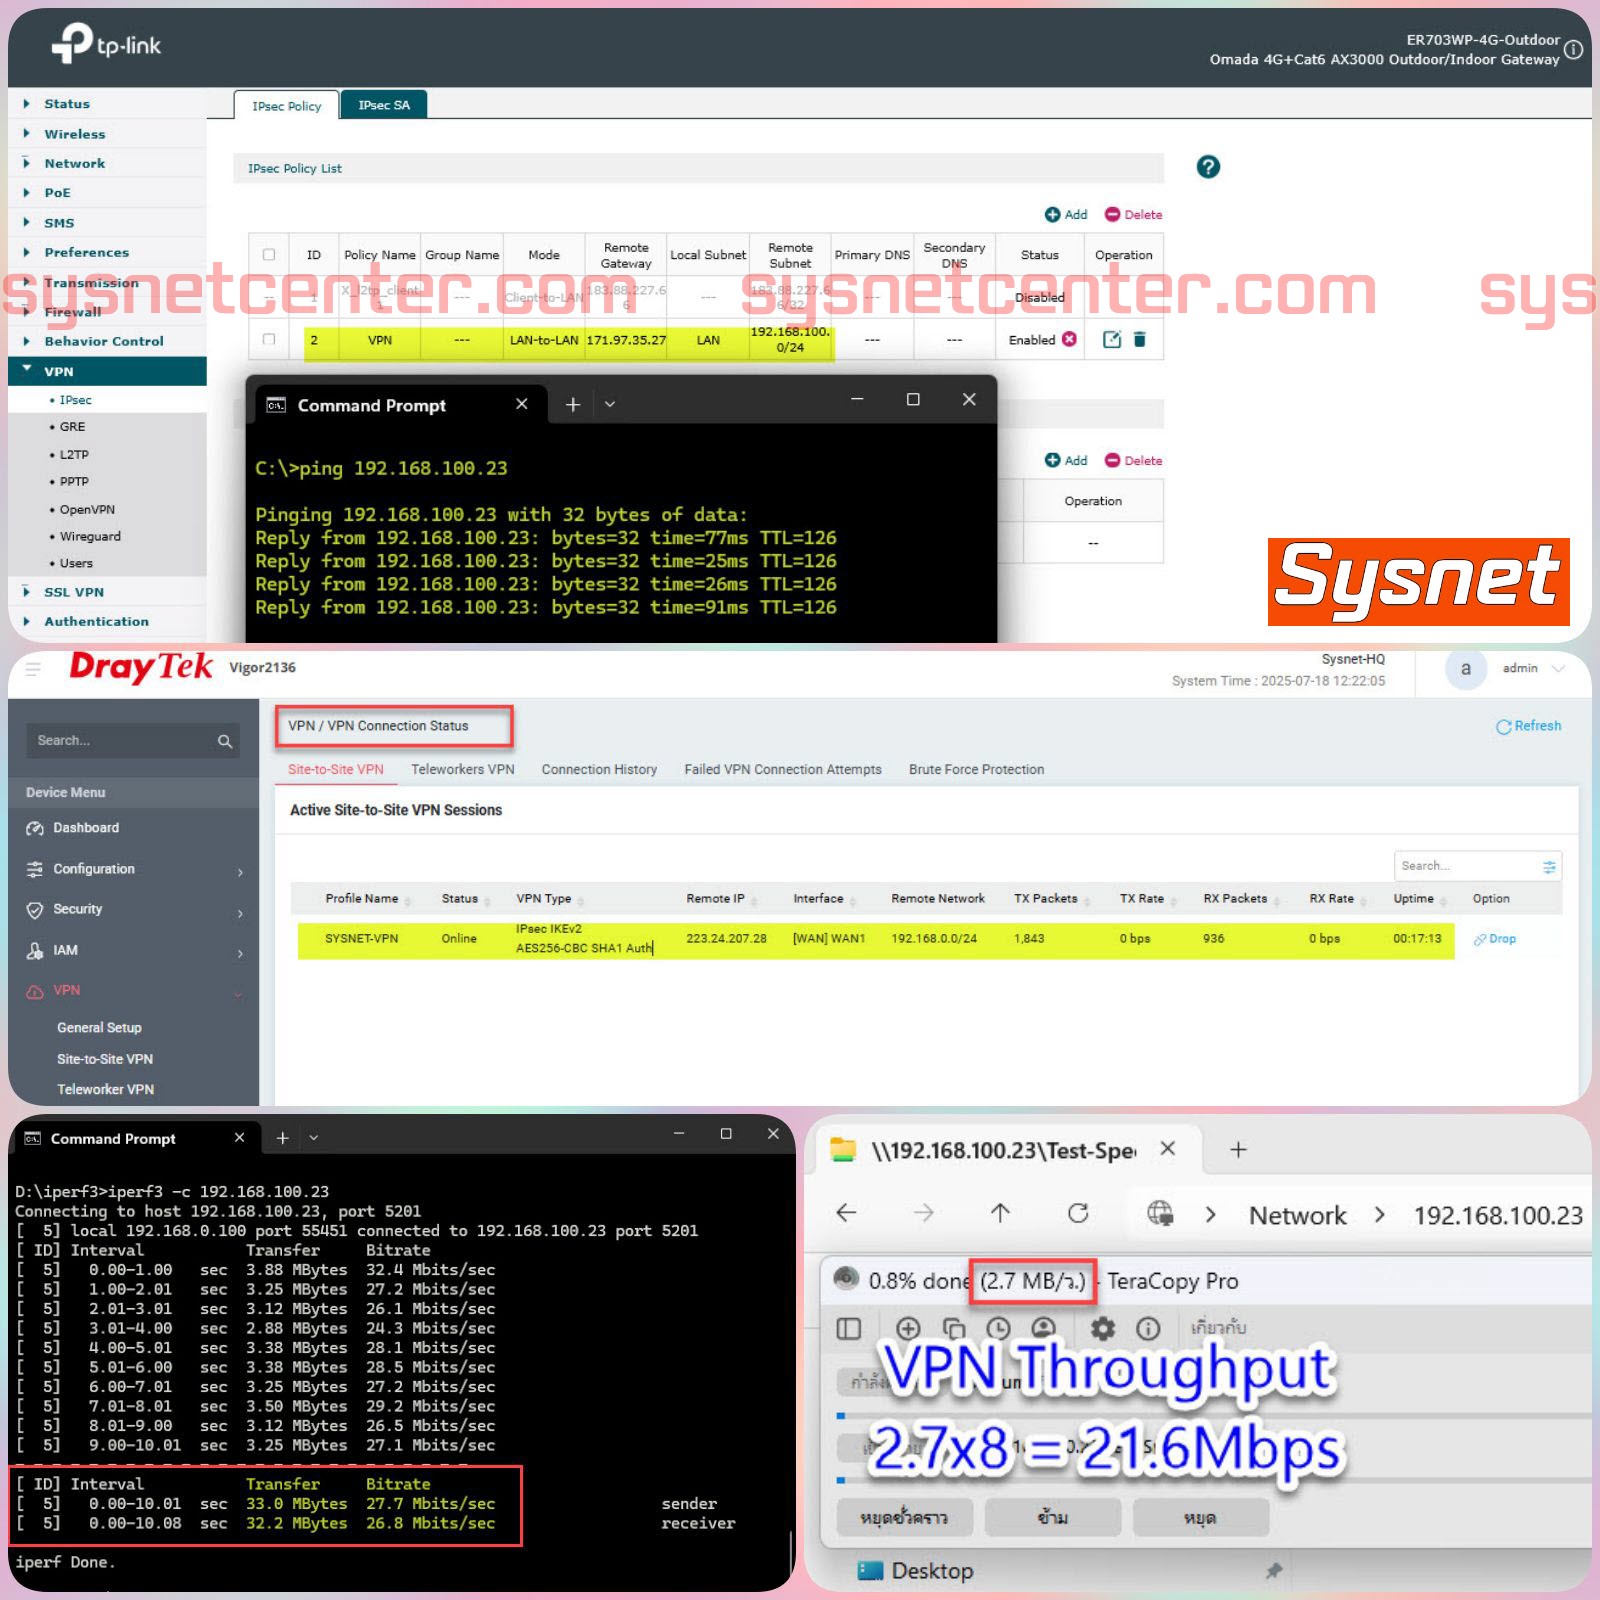
Task: Click the TP-Link logo
Action: pos(106,44)
